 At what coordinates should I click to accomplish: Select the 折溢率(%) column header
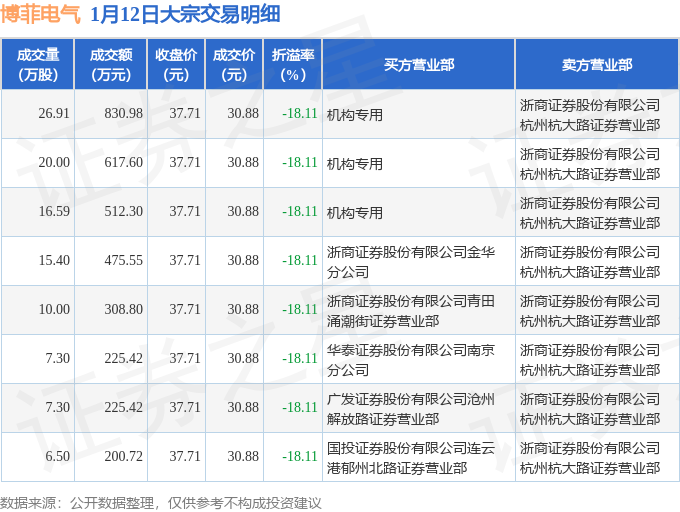(x=293, y=65)
